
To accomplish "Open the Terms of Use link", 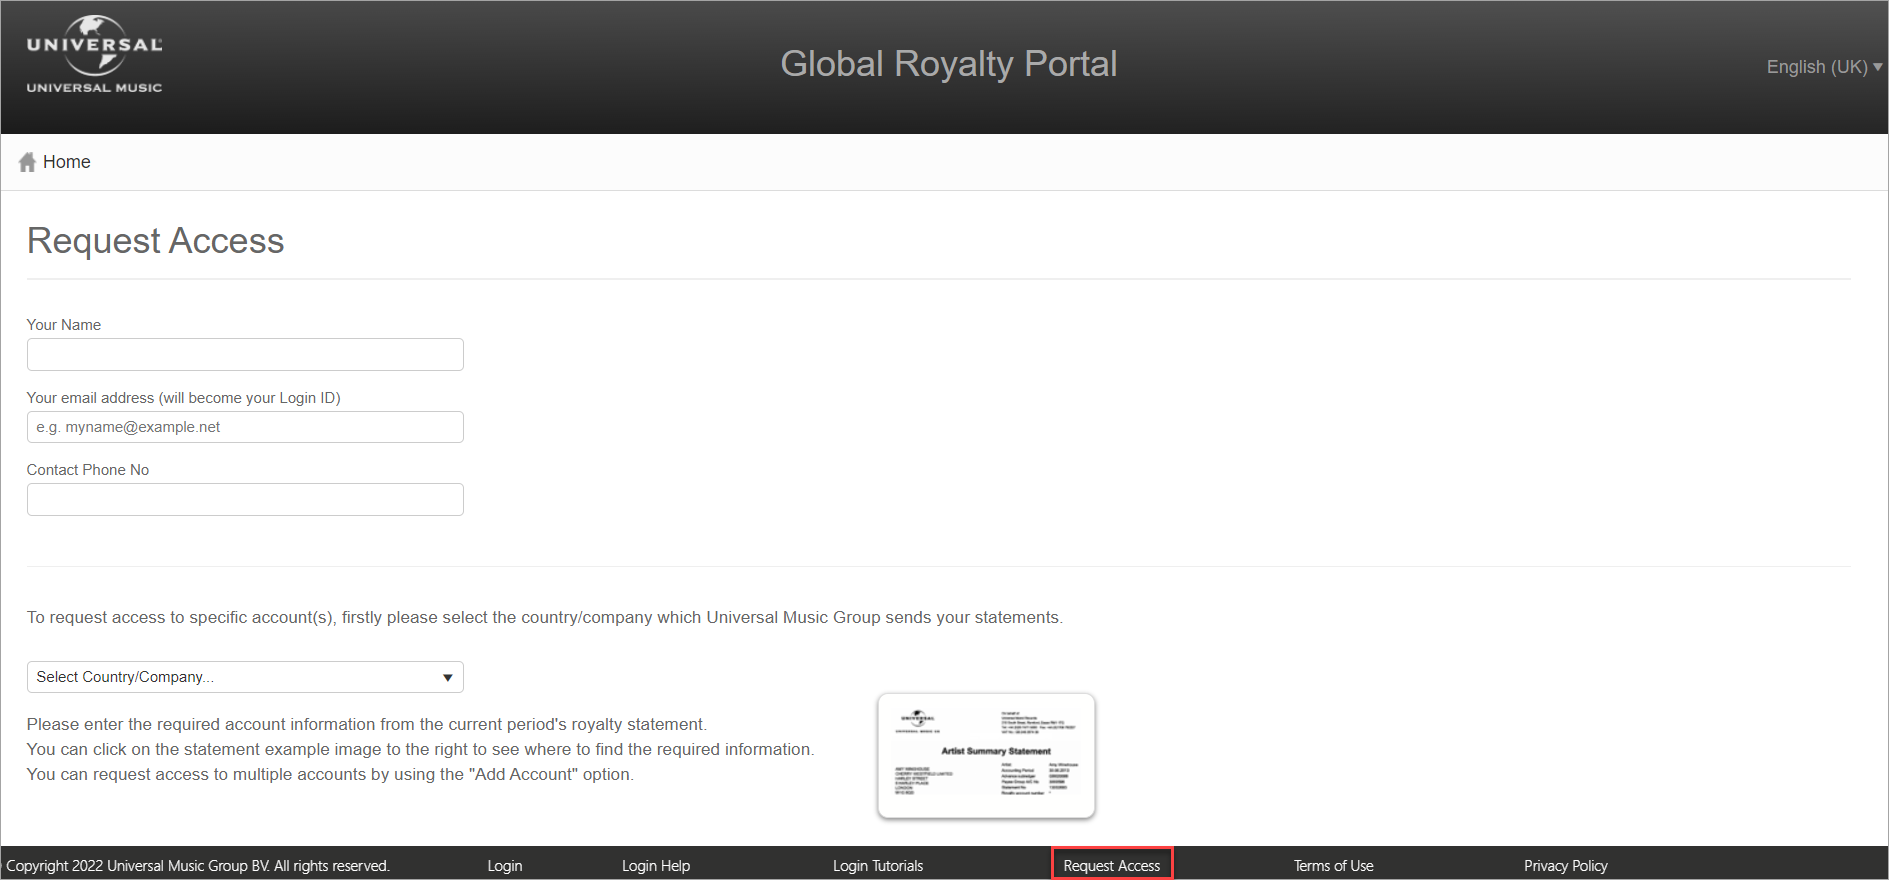I will pos(1333,866).
